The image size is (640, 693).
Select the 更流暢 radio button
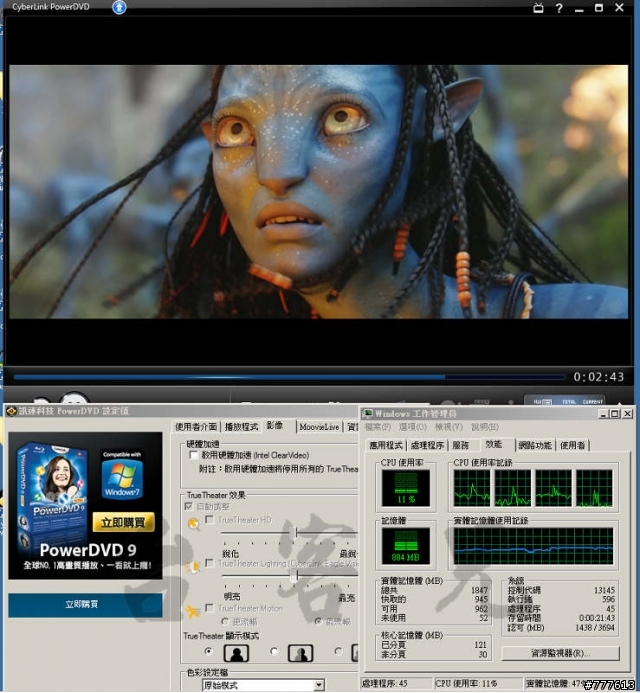[x=225, y=622]
